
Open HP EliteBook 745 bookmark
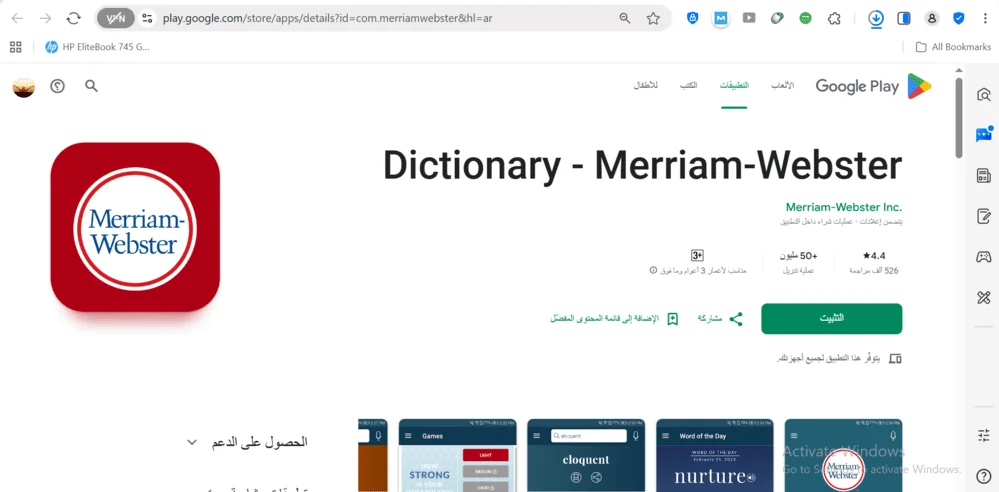click(97, 47)
